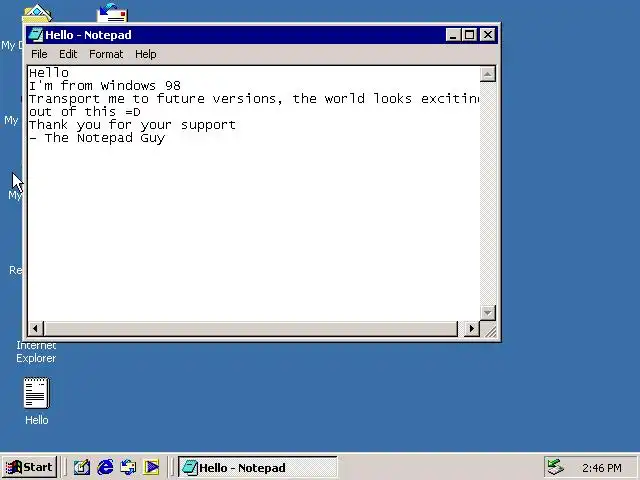Open the File menu in Notepad
640x480 pixels.
pyautogui.click(x=39, y=54)
